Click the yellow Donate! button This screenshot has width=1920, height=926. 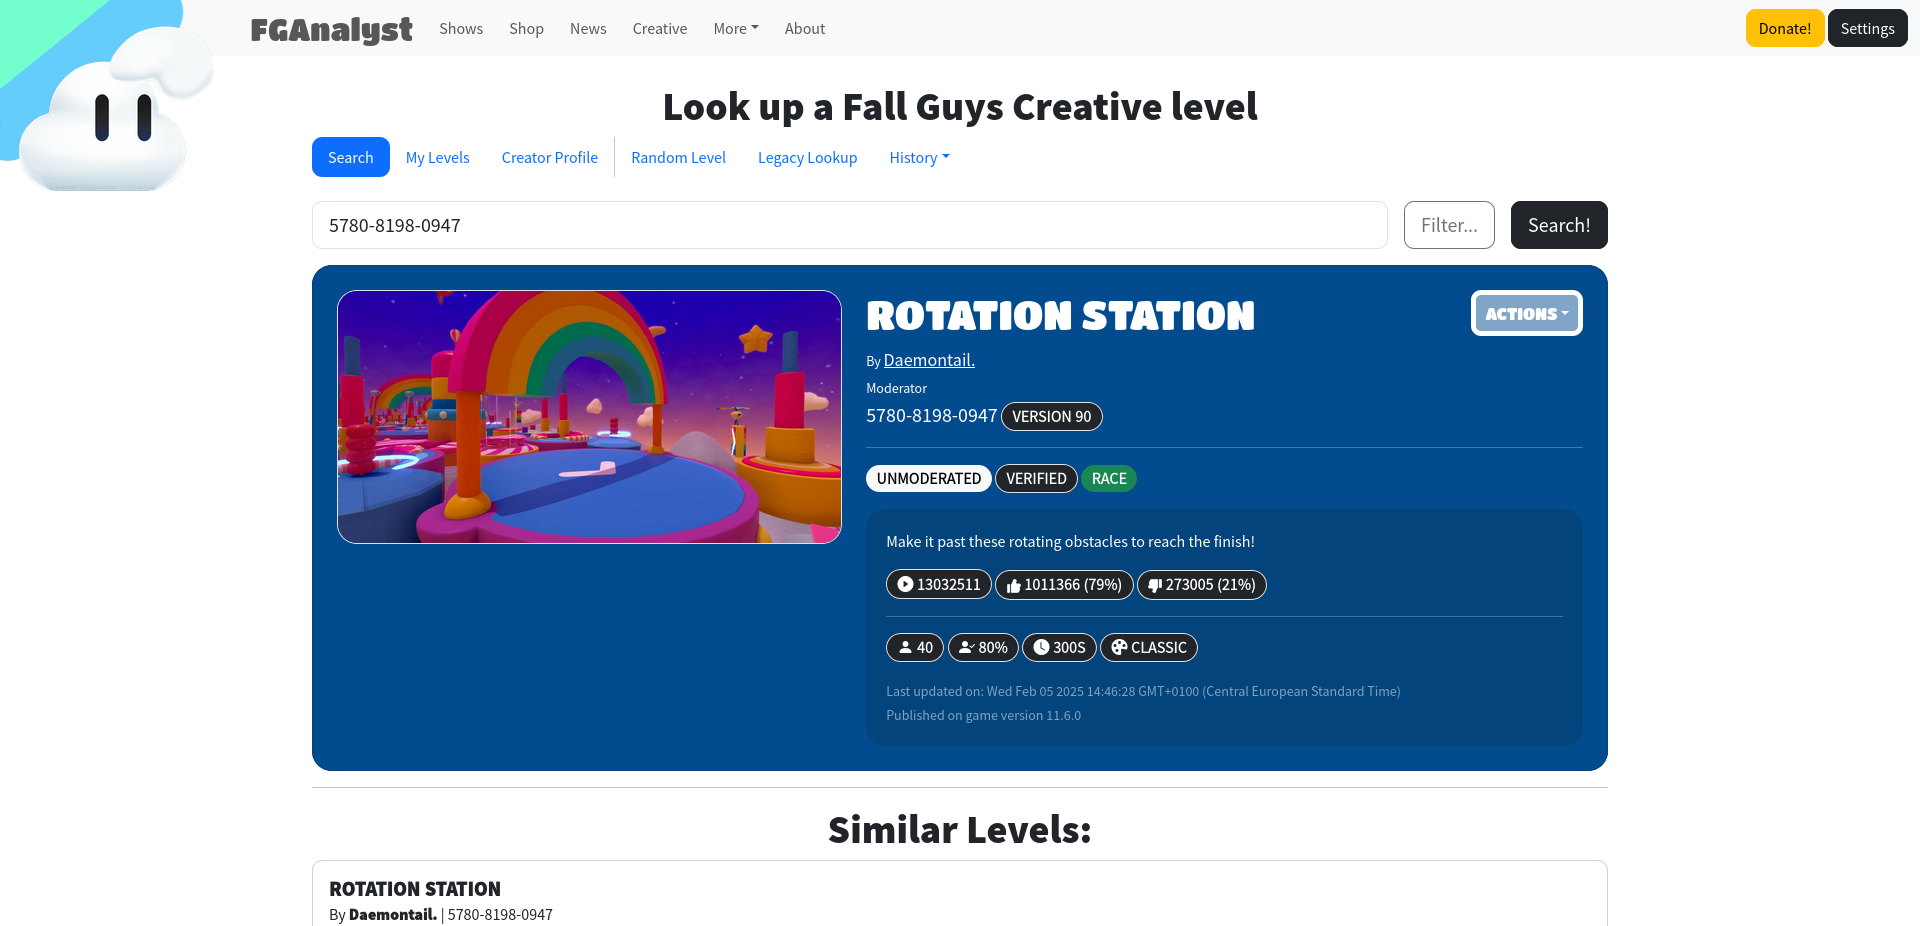click(1785, 28)
